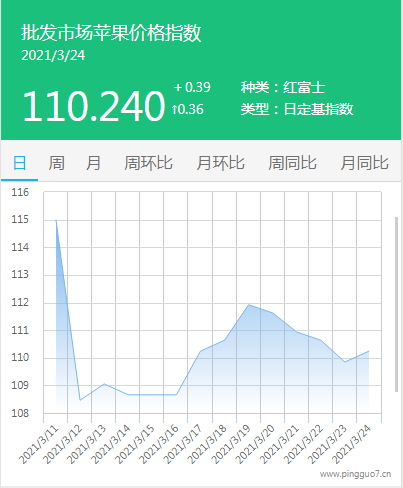Click the +0.39 change value
Image resolution: width=403 pixels, height=488 pixels.
pos(192,87)
